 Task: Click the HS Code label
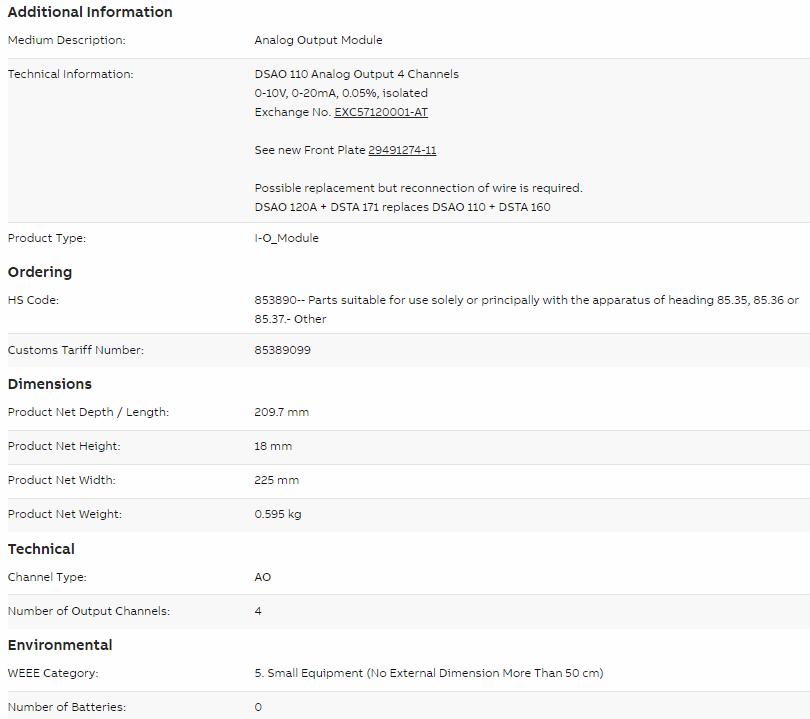click(33, 300)
